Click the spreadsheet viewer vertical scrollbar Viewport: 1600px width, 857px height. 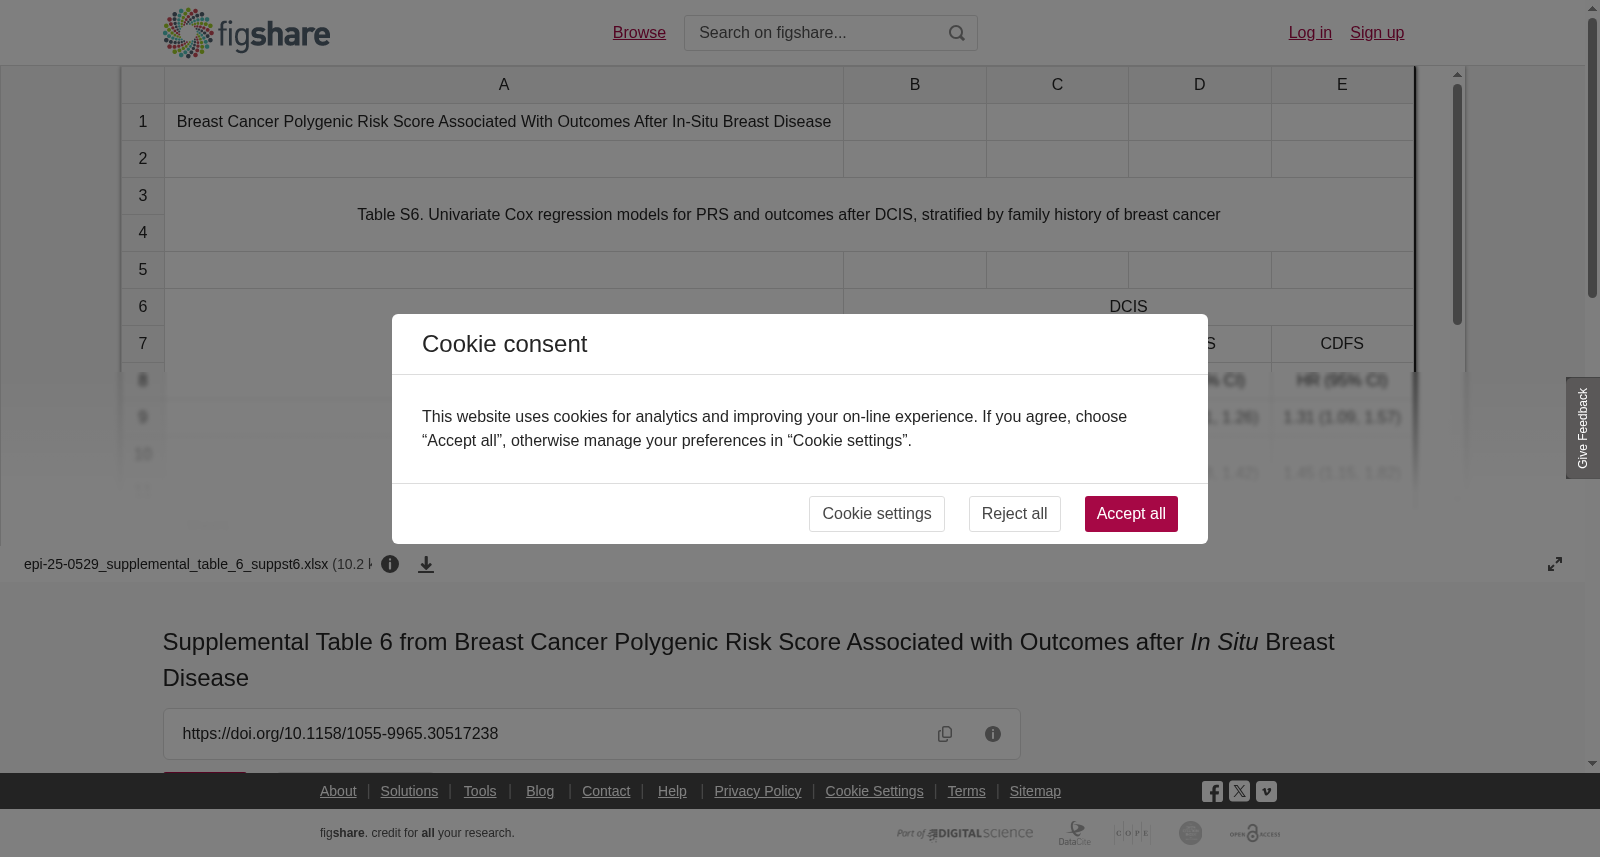(x=1458, y=205)
